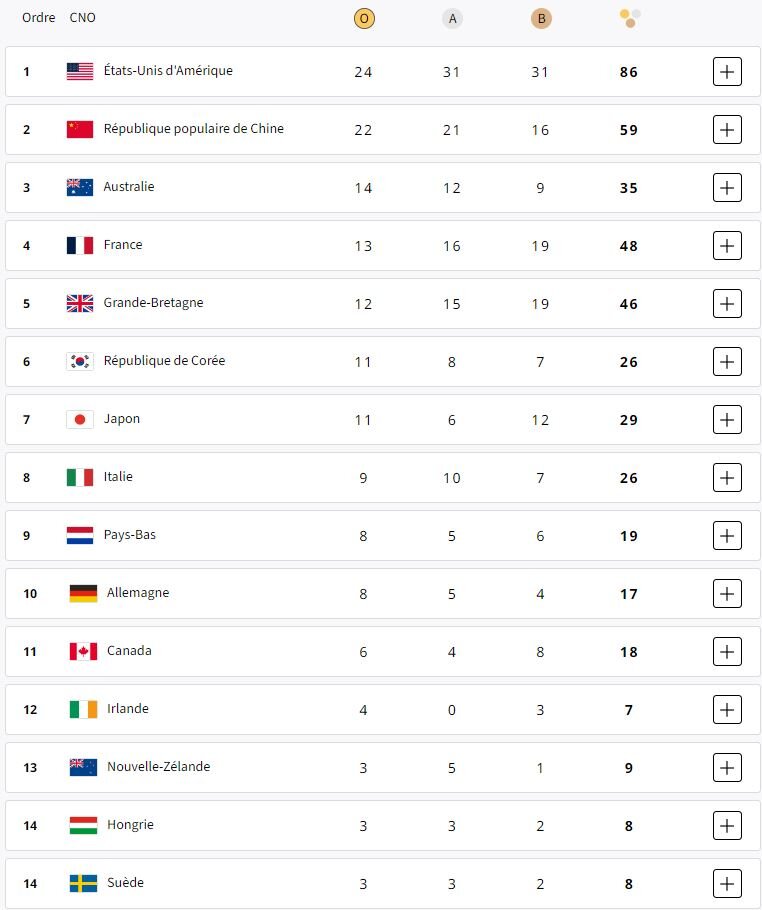The width and height of the screenshot is (762, 910).
Task: Click the Japon flag icon
Action: click(x=80, y=419)
